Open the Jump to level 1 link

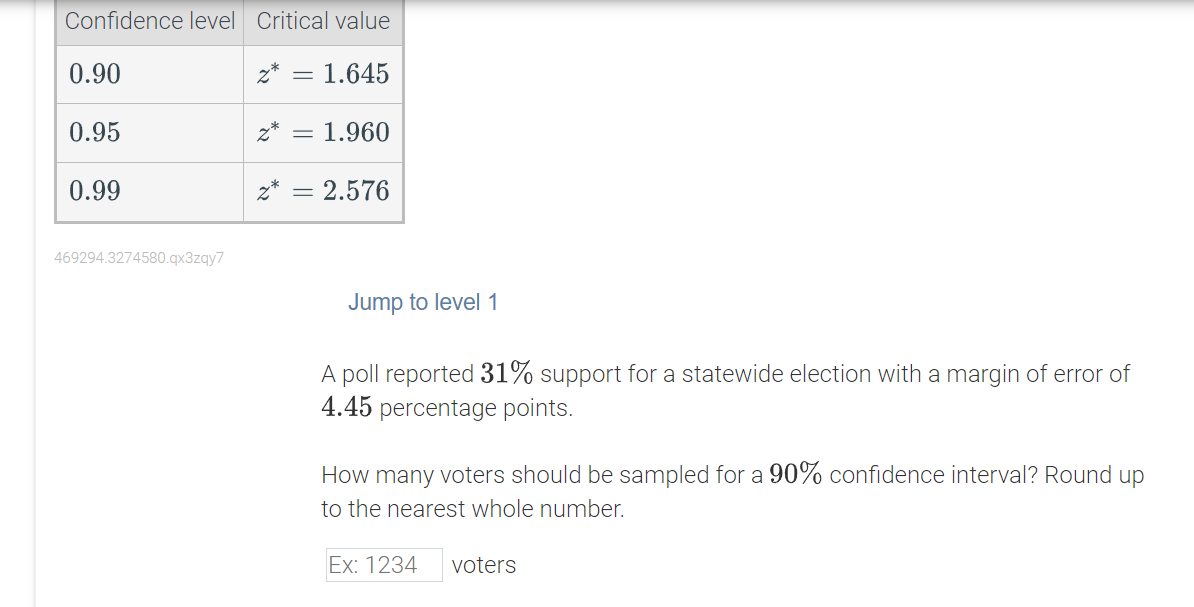pos(423,302)
